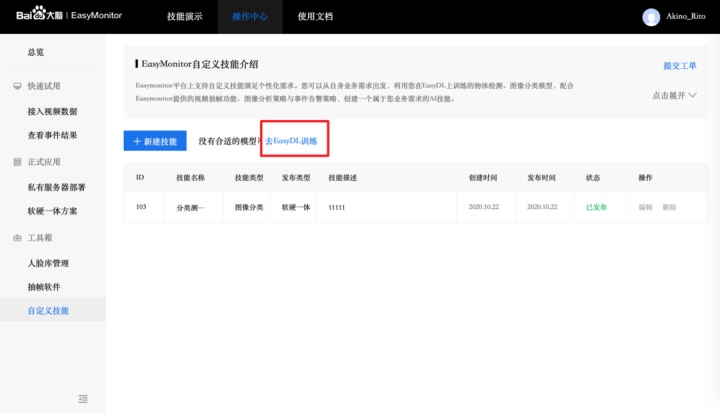Open 接入视频数据 in the sidebar

tap(52, 111)
